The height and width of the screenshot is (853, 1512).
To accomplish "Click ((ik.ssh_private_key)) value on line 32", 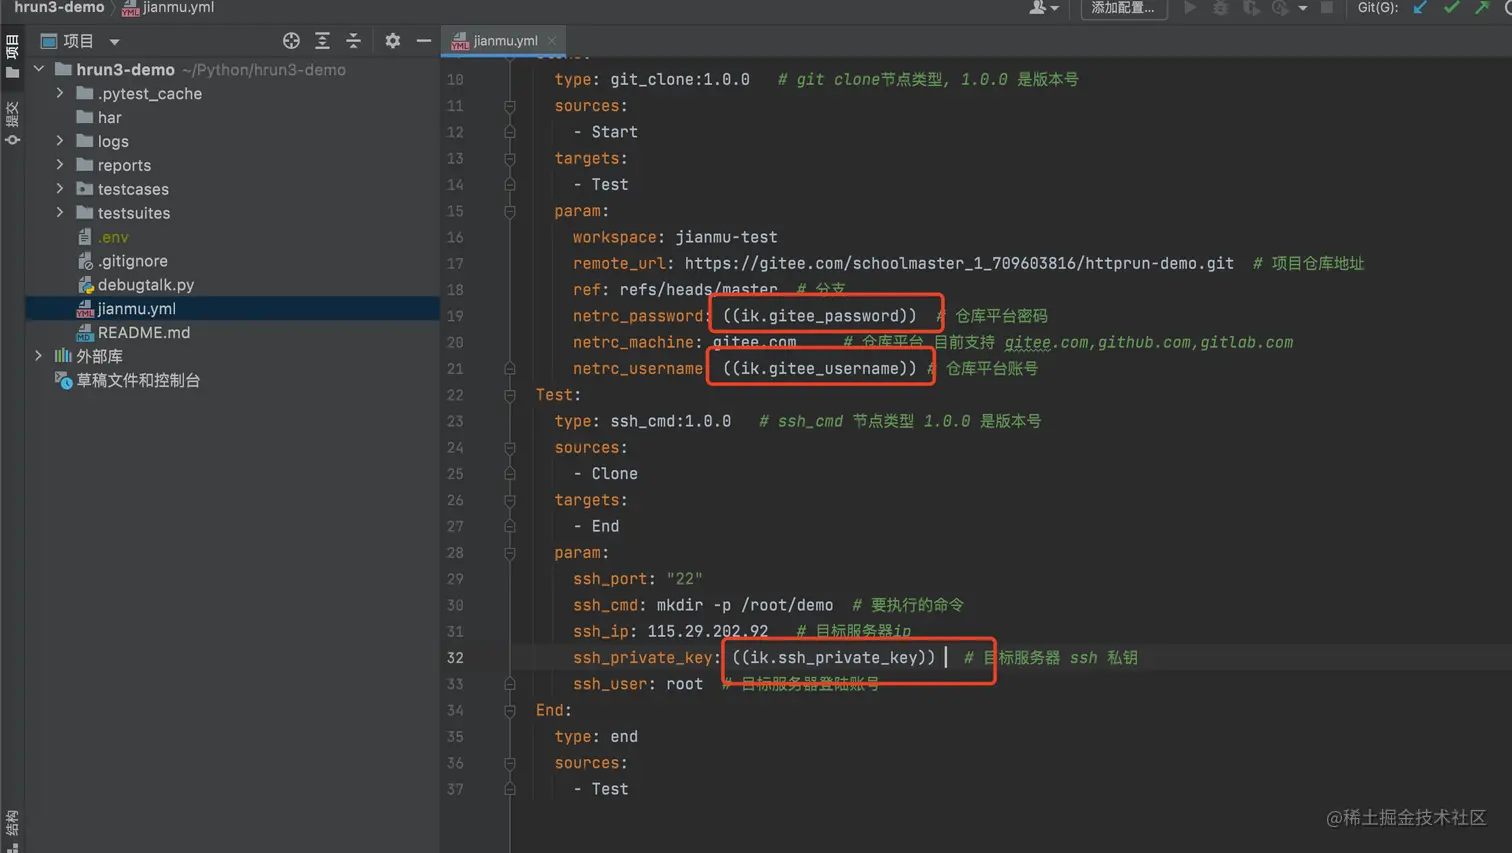I will pyautogui.click(x=833, y=657).
